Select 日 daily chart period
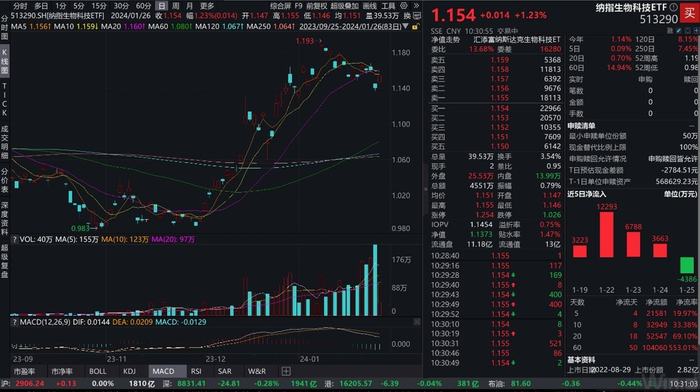The width and height of the screenshot is (700, 392). pyautogui.click(x=162, y=6)
